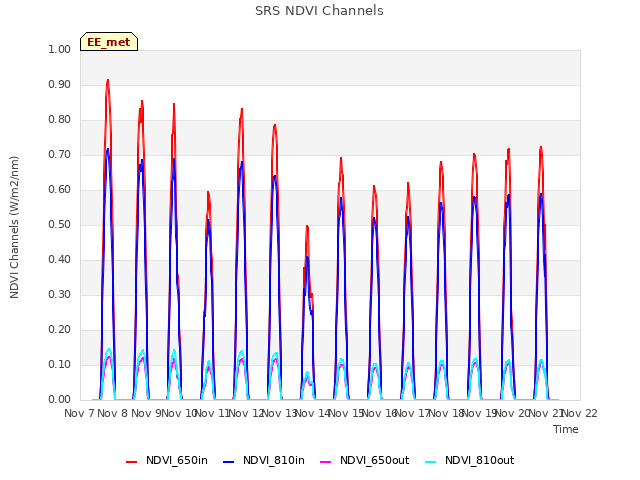Screen dimensions: 640x480
Task: Click the tallest red peak on Nov 7
Action: [x=108, y=81]
